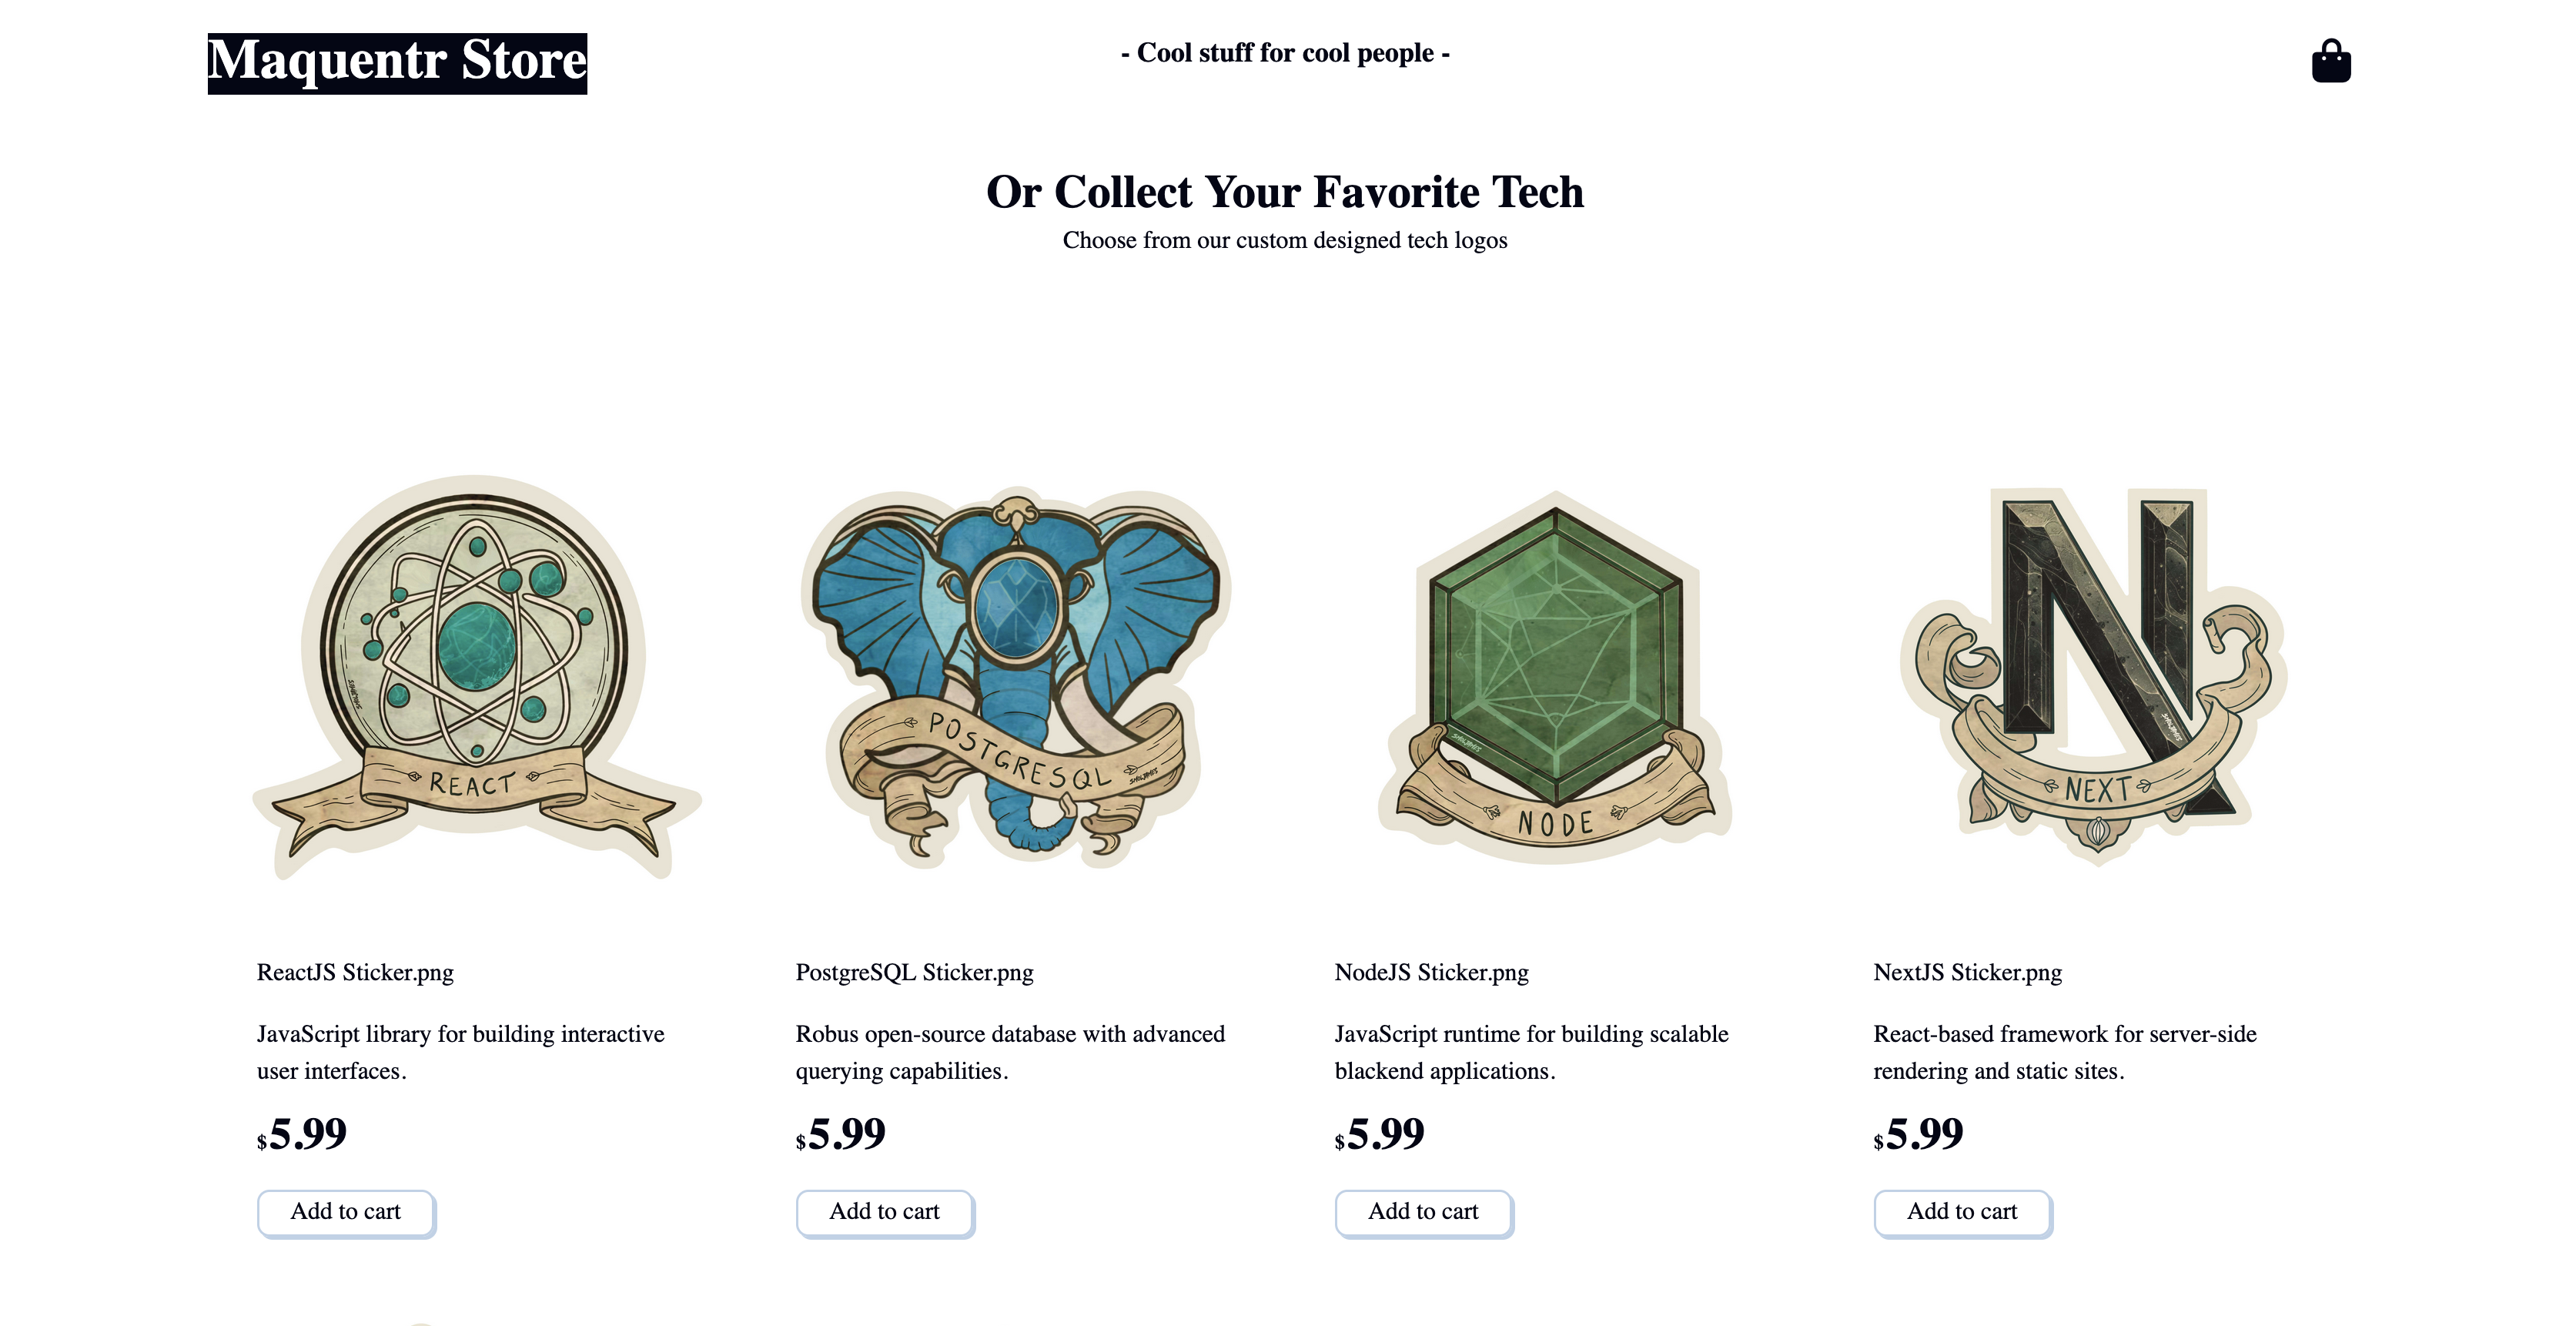Click the 'Cool stuff for cool people' tagline

tap(1285, 53)
